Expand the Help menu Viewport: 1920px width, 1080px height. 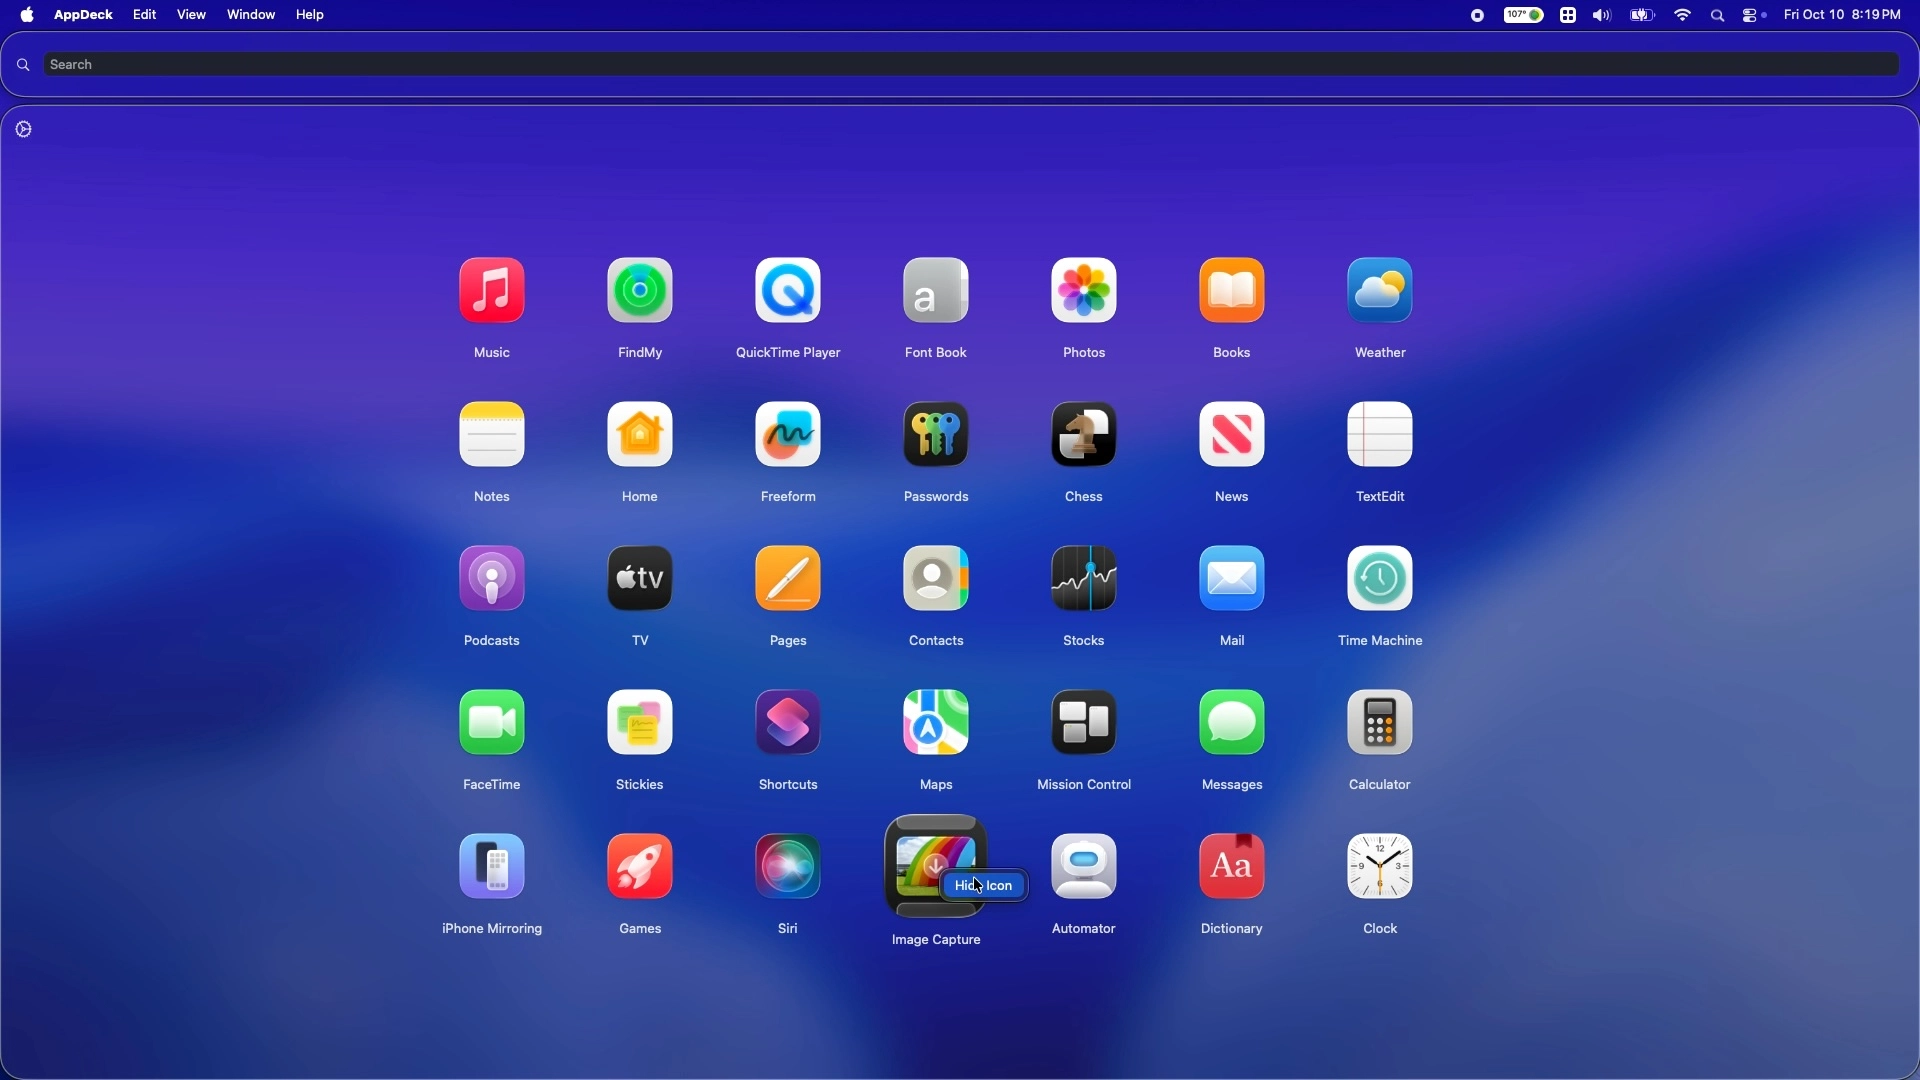[312, 15]
